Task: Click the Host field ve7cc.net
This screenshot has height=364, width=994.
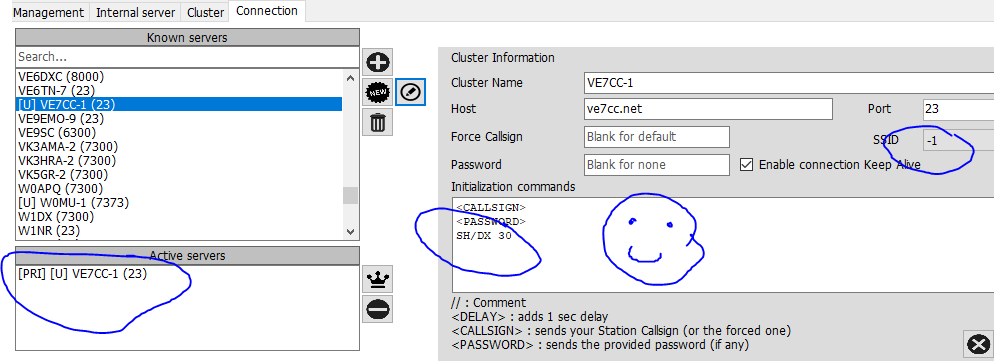Action: click(x=708, y=109)
